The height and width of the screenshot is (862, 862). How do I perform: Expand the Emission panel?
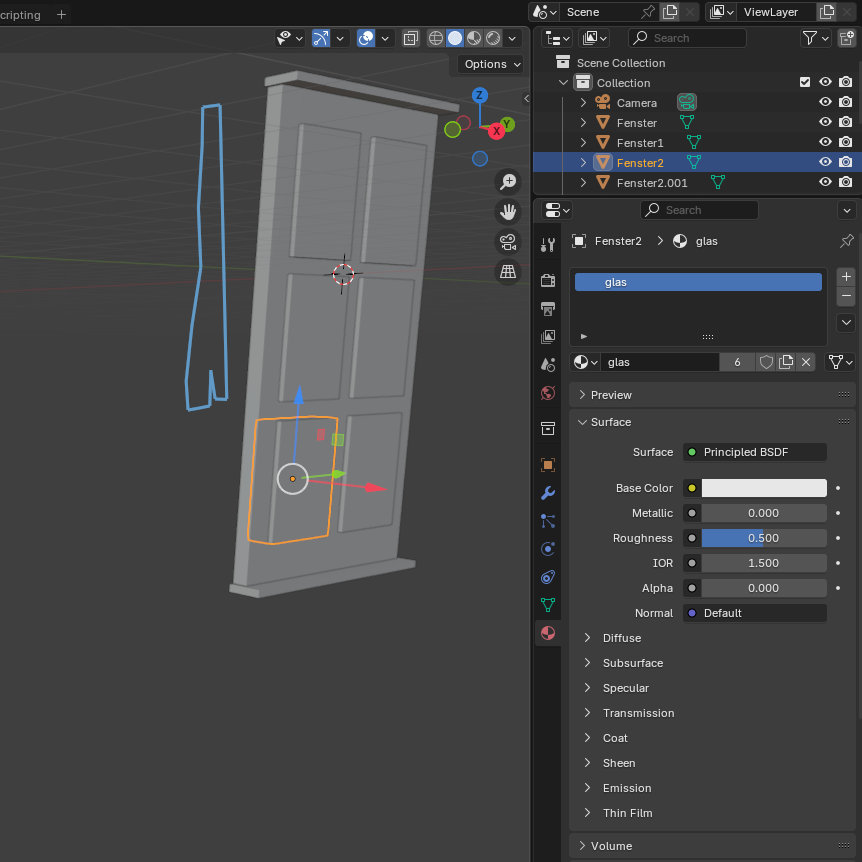[626, 788]
